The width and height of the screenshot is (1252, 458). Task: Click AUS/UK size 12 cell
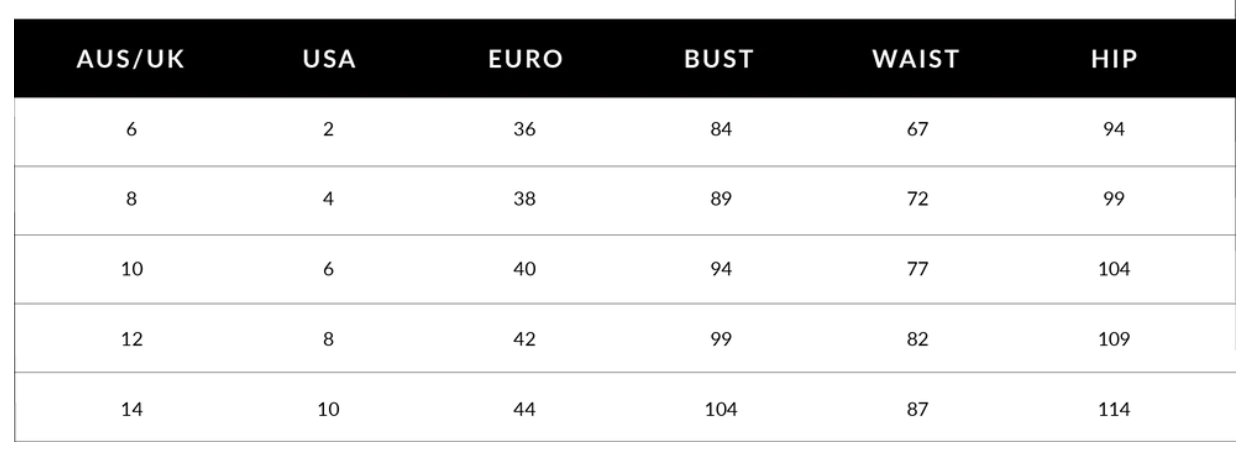coord(130,338)
